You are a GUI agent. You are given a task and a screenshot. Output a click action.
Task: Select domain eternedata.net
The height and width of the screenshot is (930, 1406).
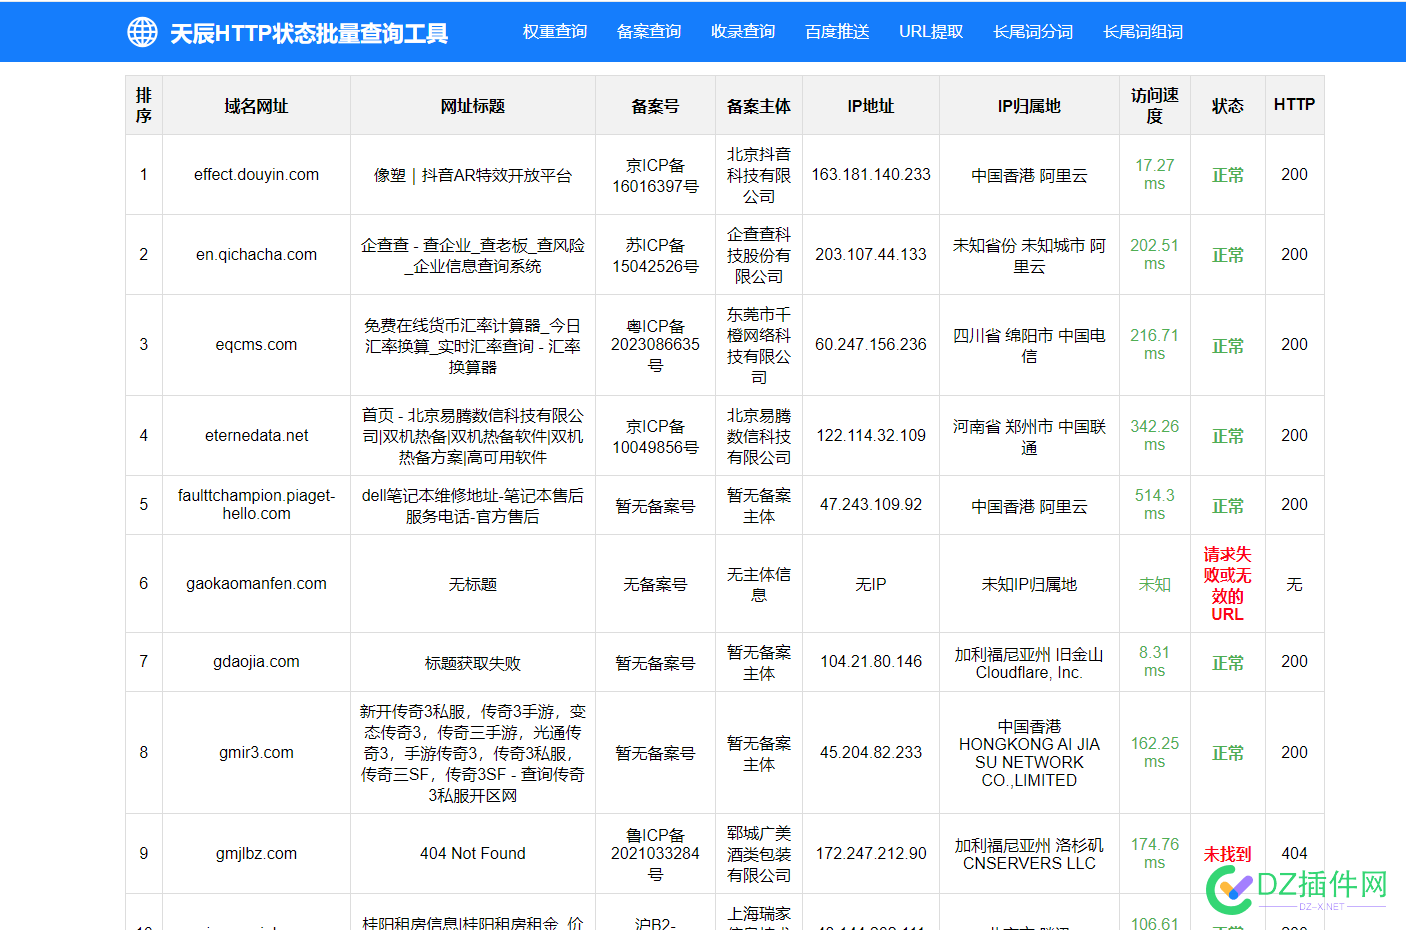[256, 435]
